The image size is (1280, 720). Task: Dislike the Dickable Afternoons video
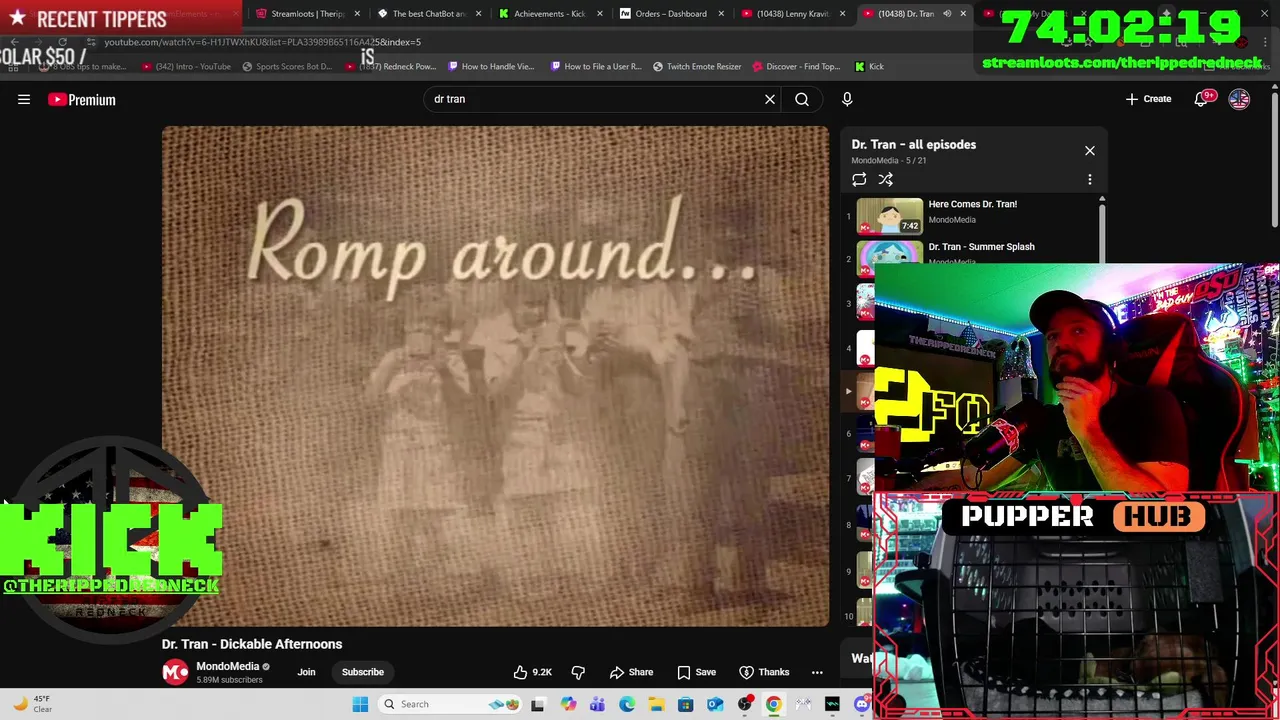coord(578,672)
